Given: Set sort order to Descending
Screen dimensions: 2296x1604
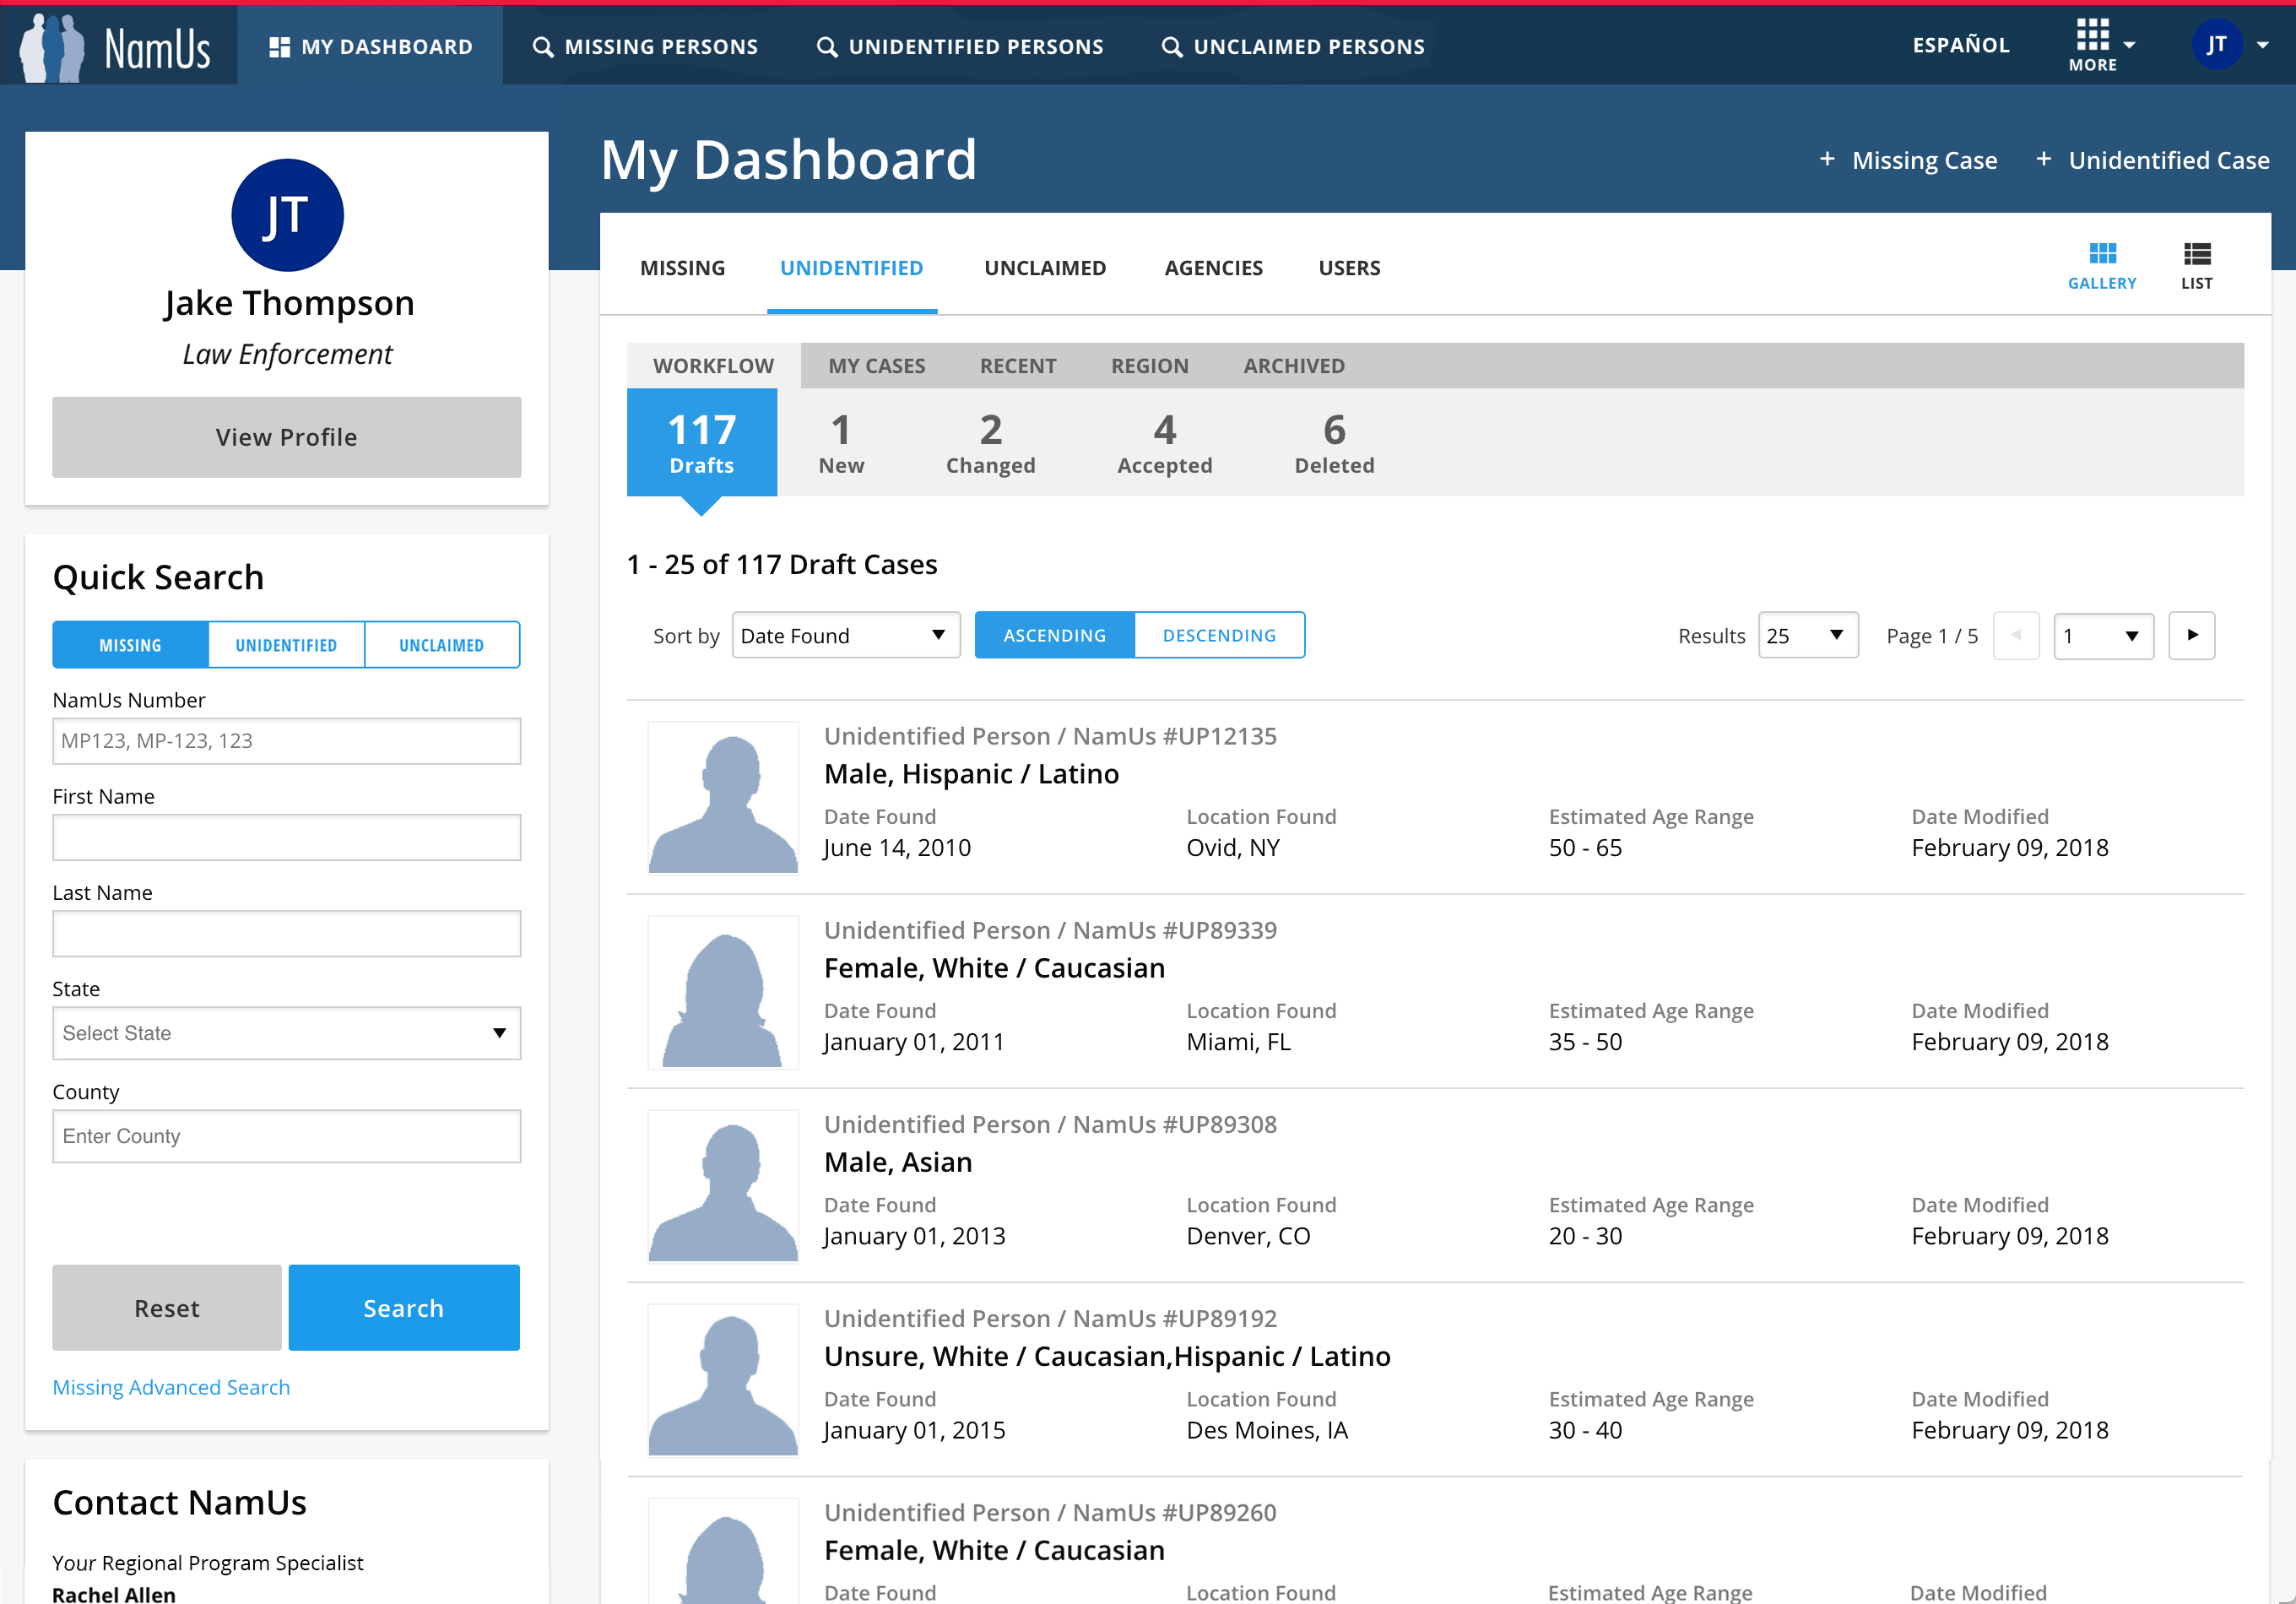Looking at the screenshot, I should tap(1219, 635).
